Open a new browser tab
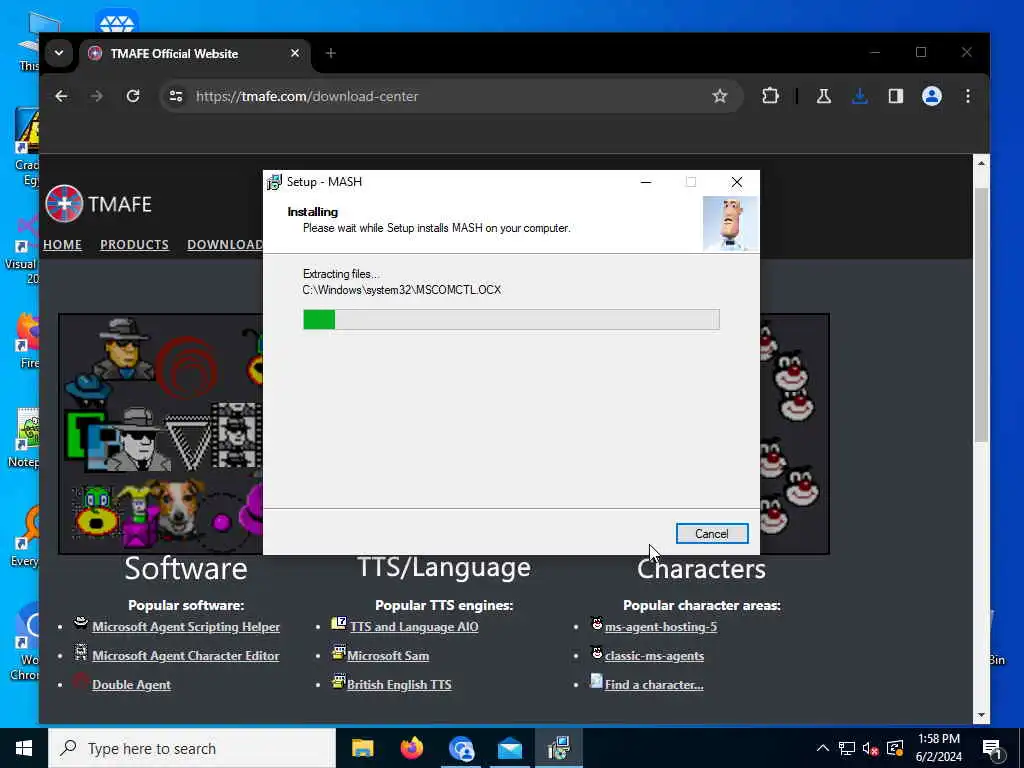1024x768 pixels. 331,54
